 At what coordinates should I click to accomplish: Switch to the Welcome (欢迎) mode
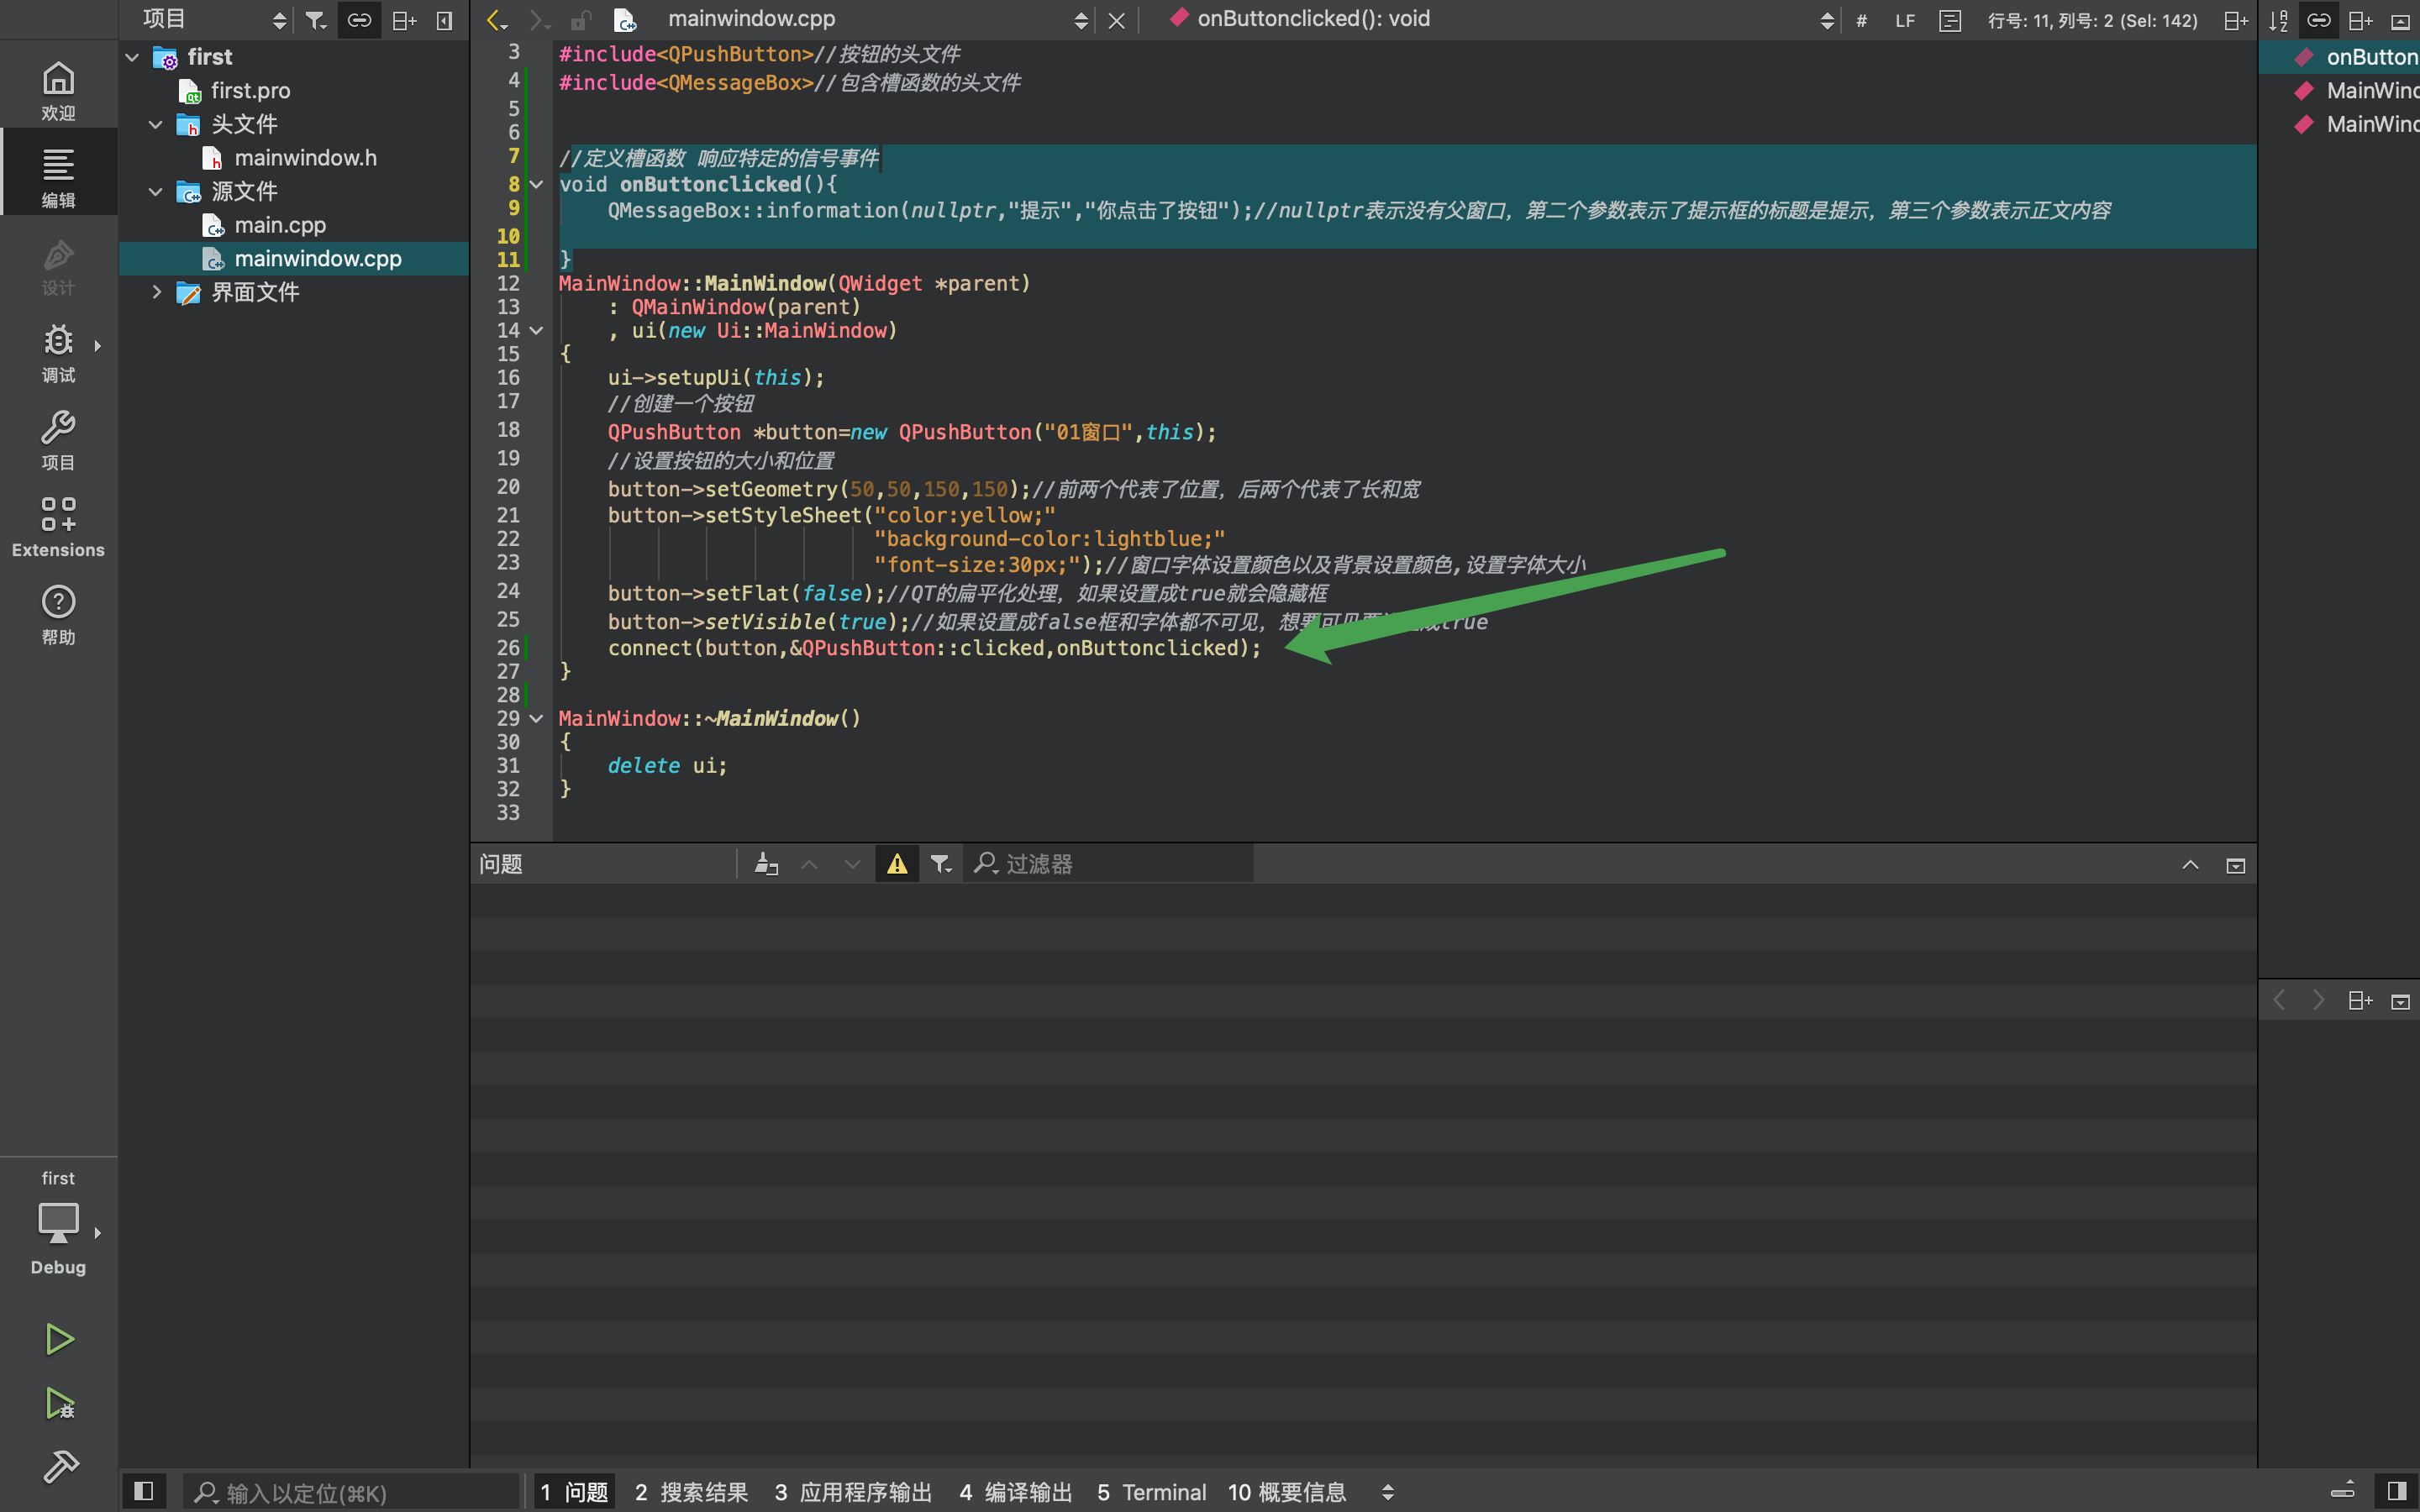[x=58, y=91]
